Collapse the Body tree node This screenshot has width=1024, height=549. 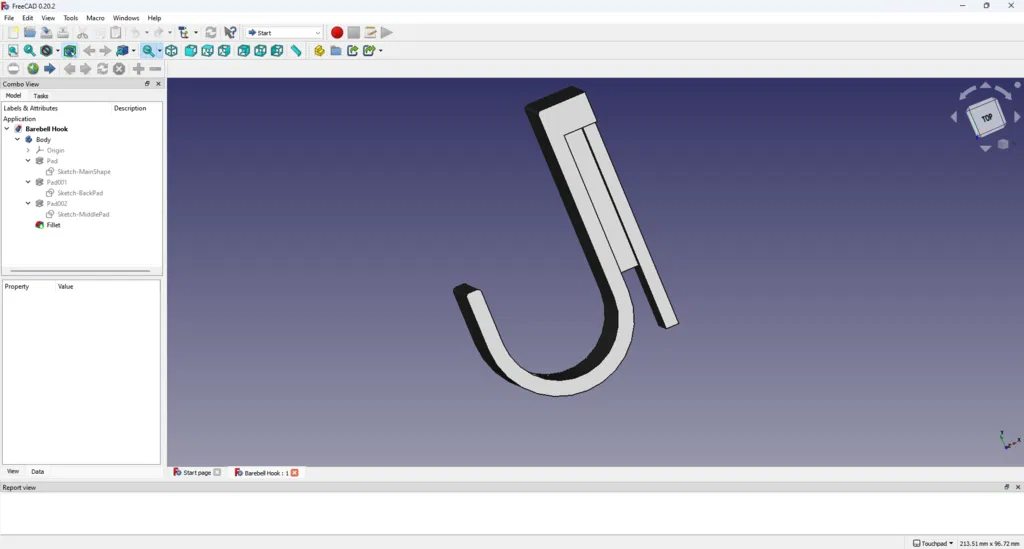click(x=18, y=140)
